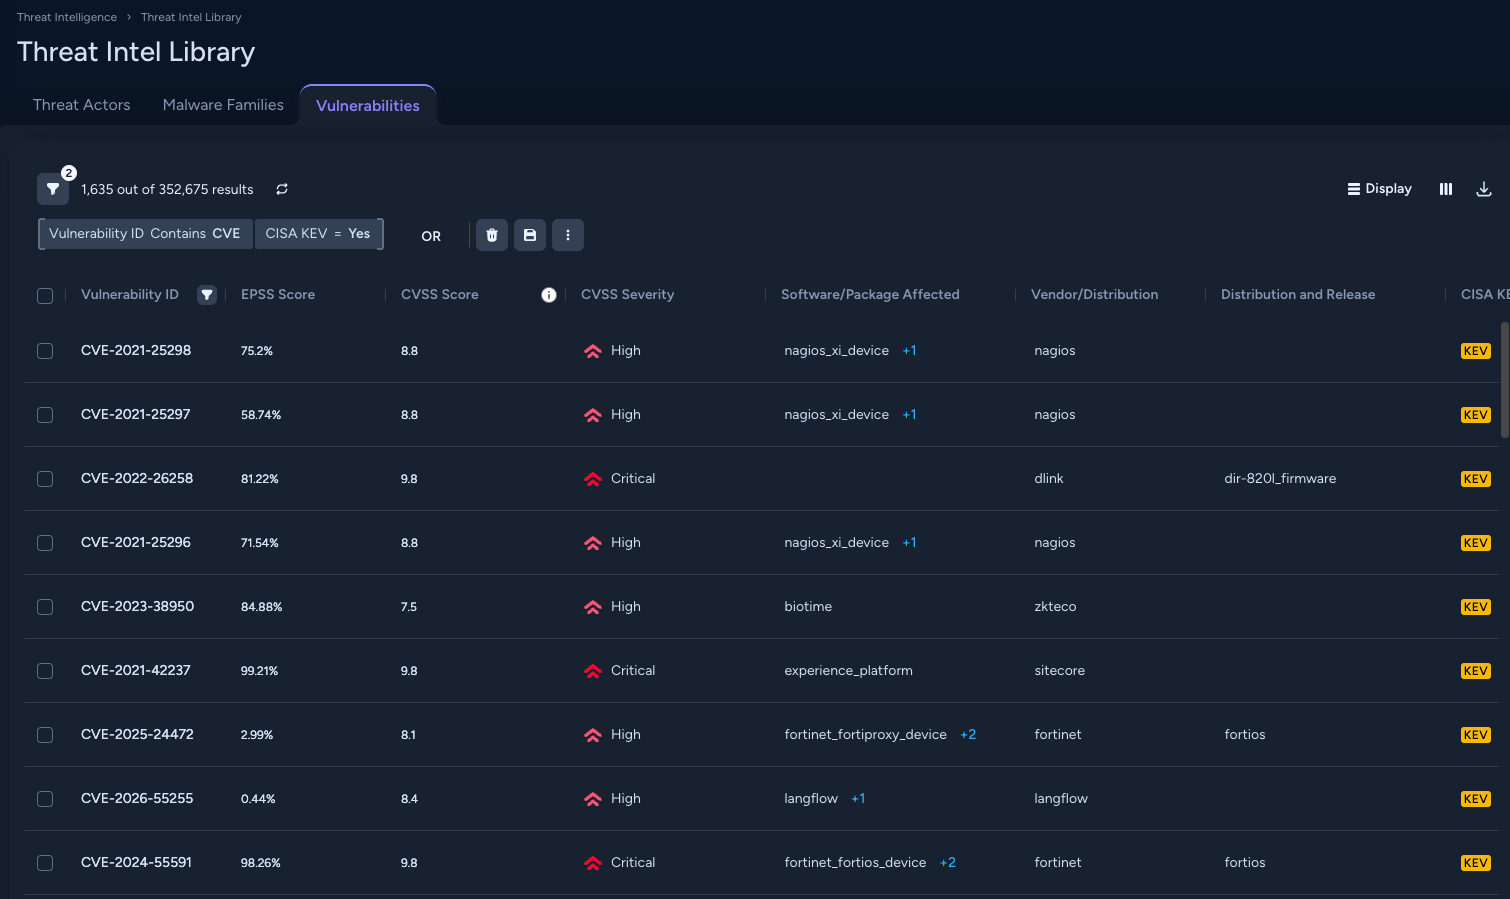Expand +1 software for langflow row
Image resolution: width=1510 pixels, height=899 pixels.
click(858, 799)
